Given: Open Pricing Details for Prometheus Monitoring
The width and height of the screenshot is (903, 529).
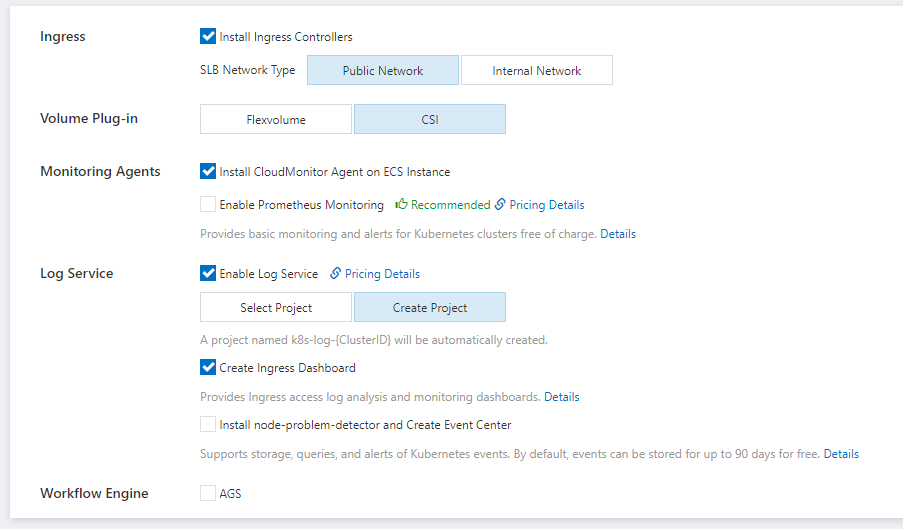Looking at the screenshot, I should 547,205.
